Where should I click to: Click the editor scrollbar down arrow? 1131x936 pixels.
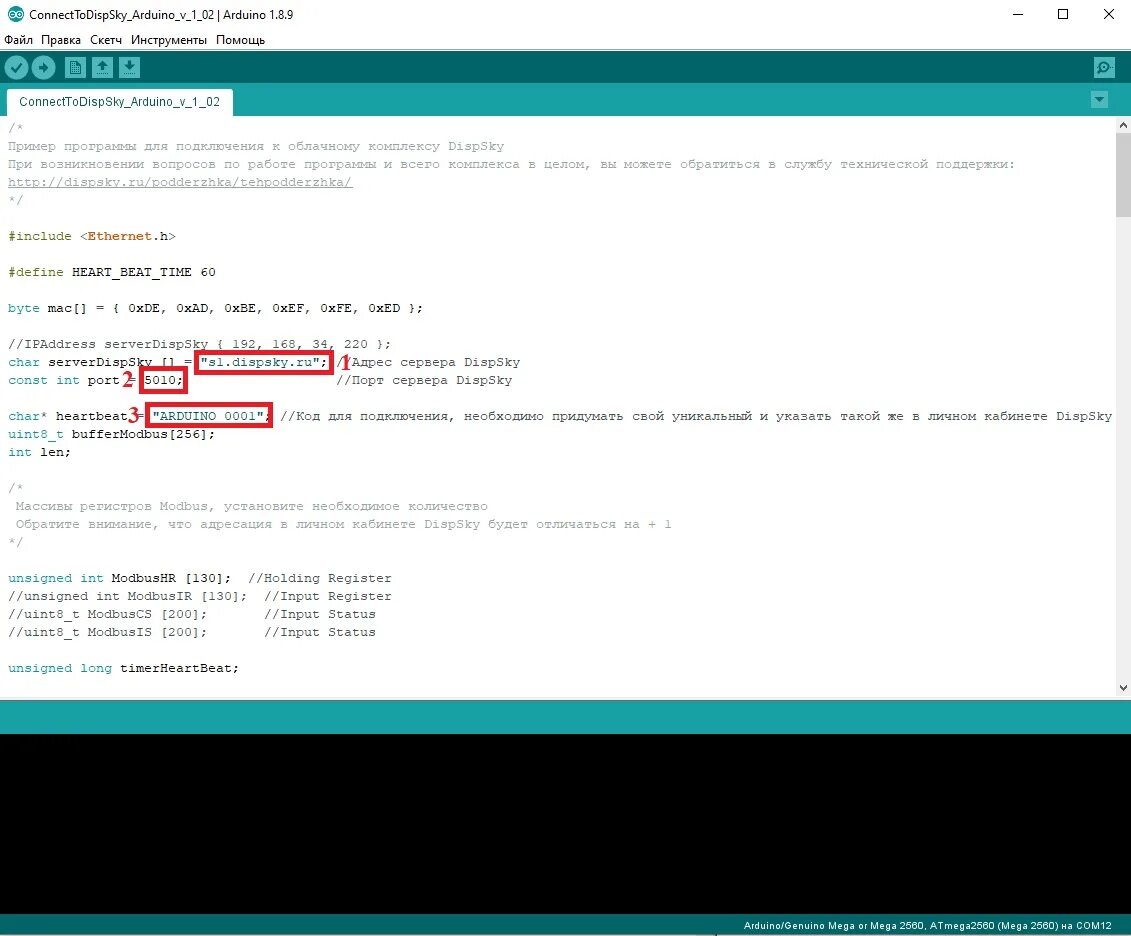pyautogui.click(x=1123, y=688)
